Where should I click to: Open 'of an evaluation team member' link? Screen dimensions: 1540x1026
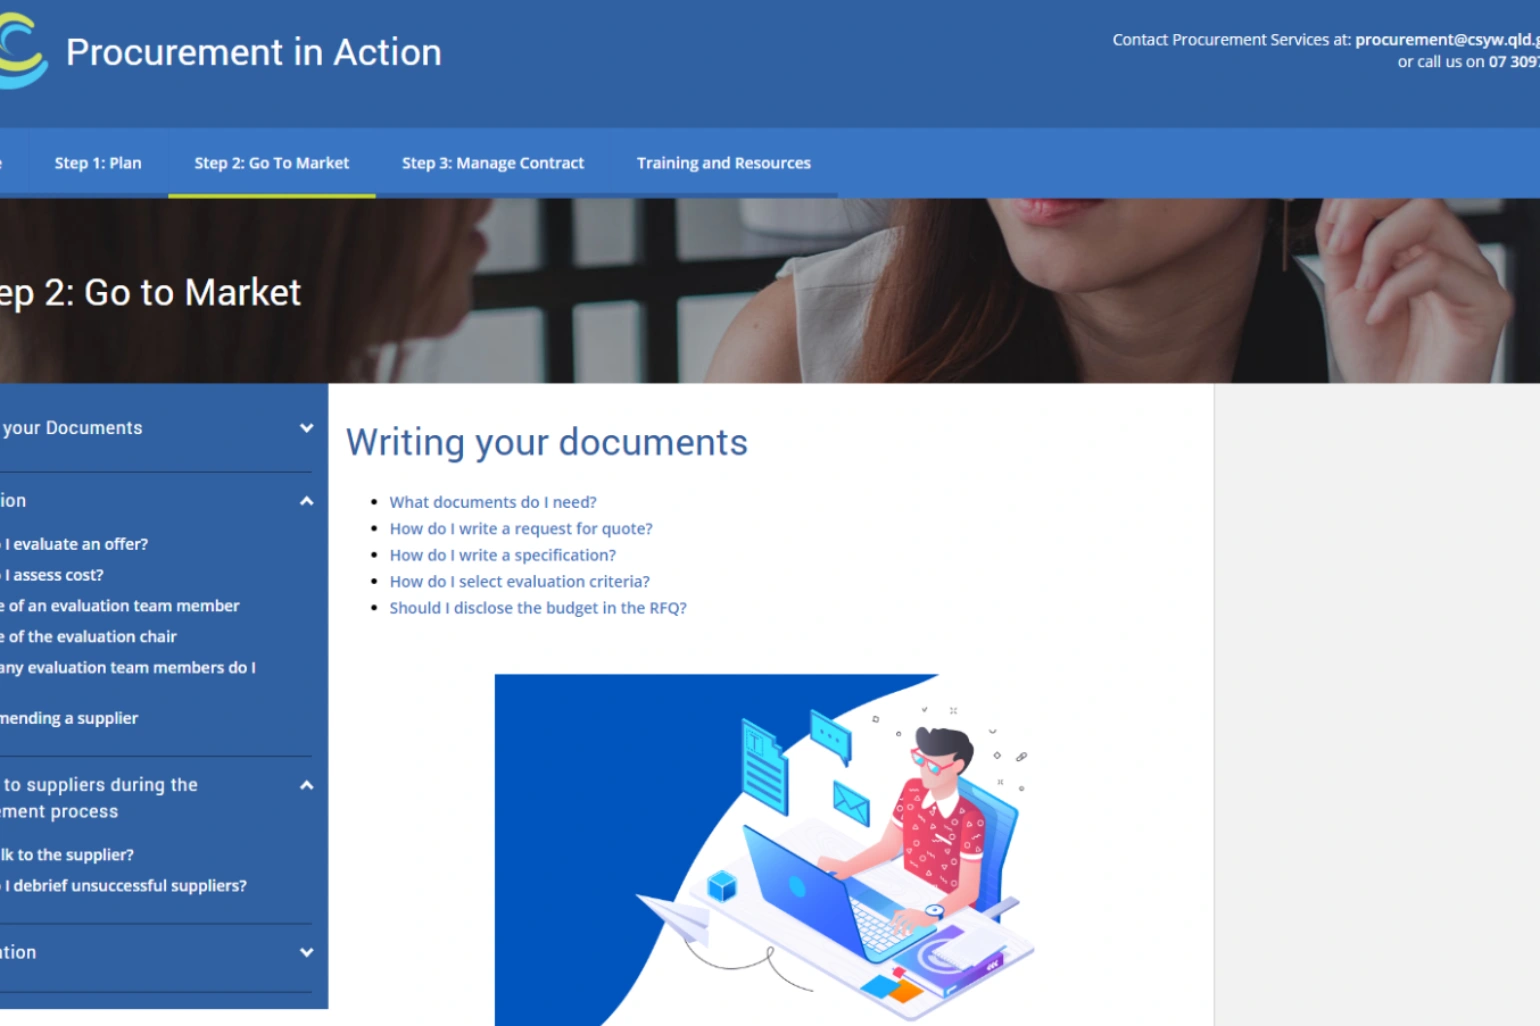120,606
